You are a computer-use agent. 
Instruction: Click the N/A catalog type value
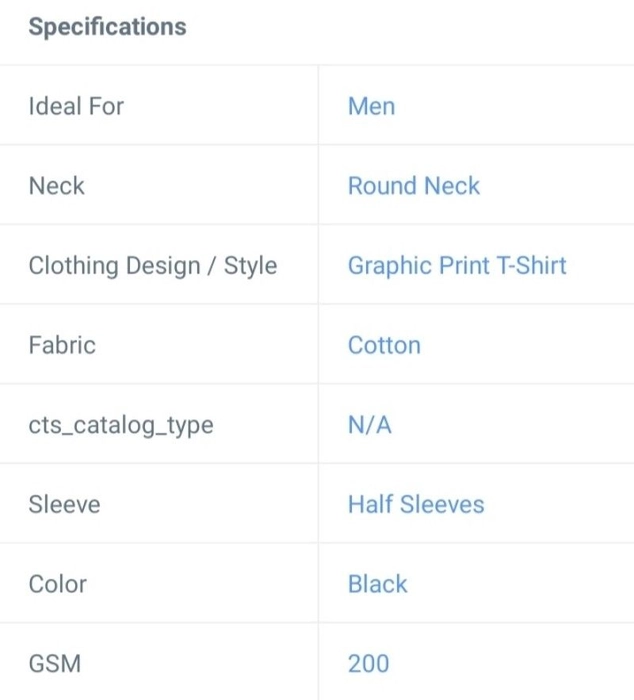click(x=370, y=425)
